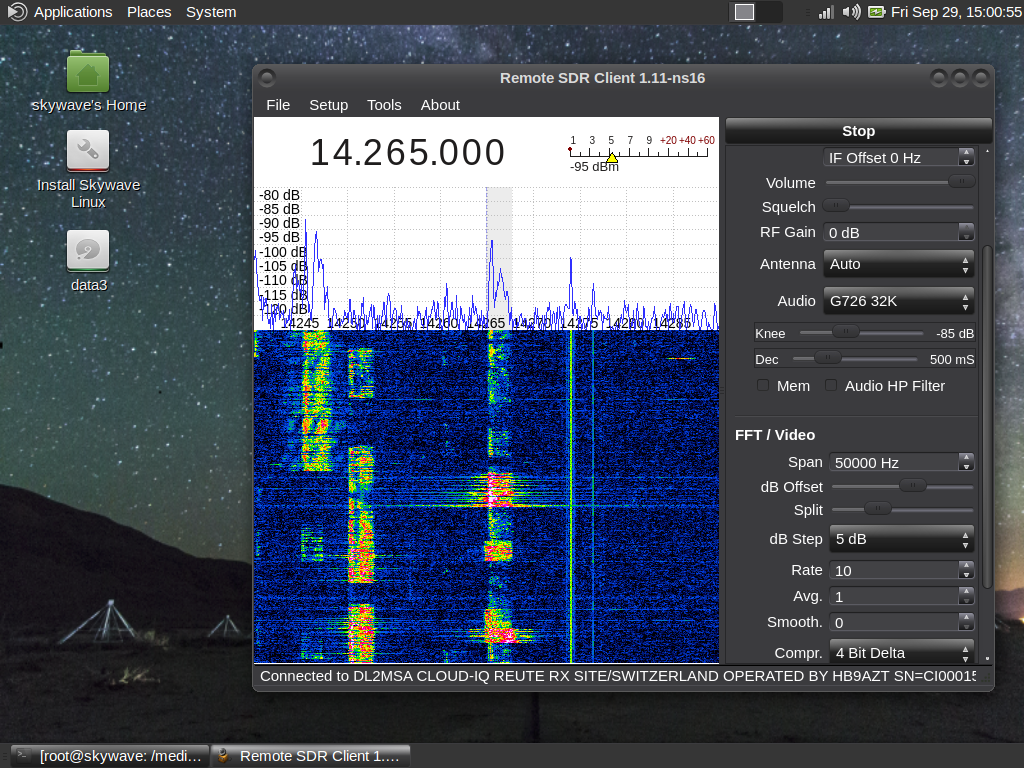The height and width of the screenshot is (768, 1024).
Task: Click the -85 dB Knee value
Action: point(955,334)
